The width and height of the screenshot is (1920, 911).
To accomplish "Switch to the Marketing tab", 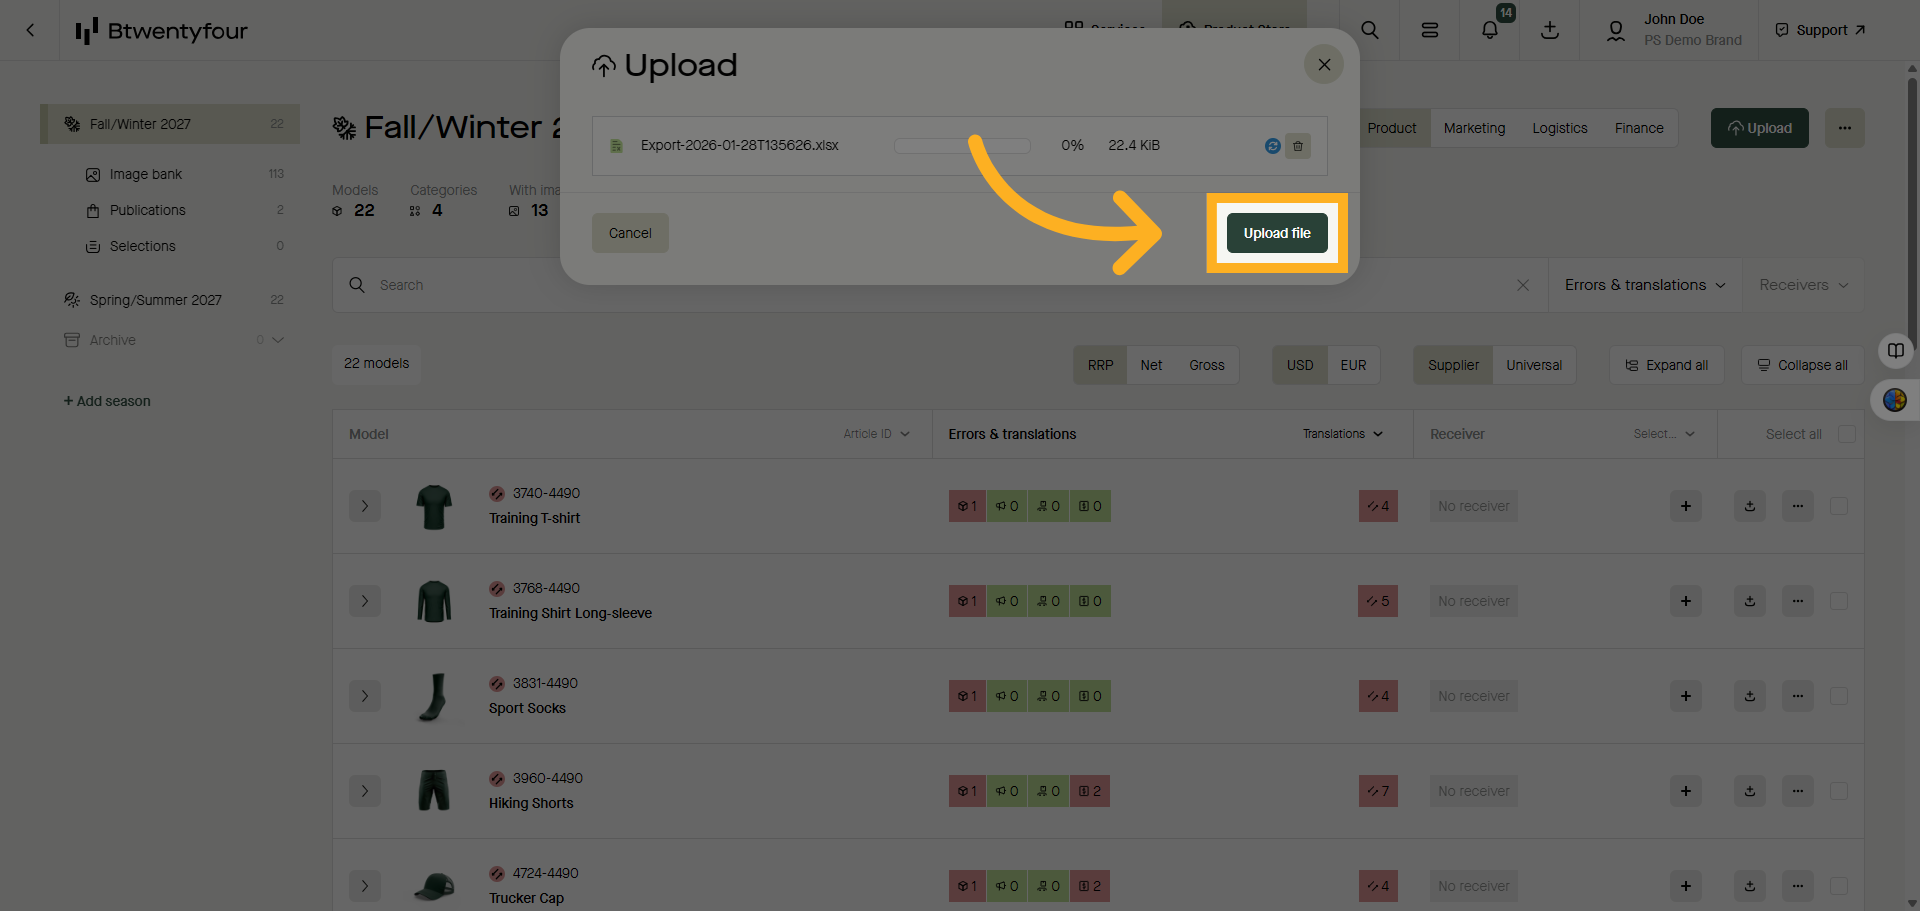I will (x=1474, y=128).
